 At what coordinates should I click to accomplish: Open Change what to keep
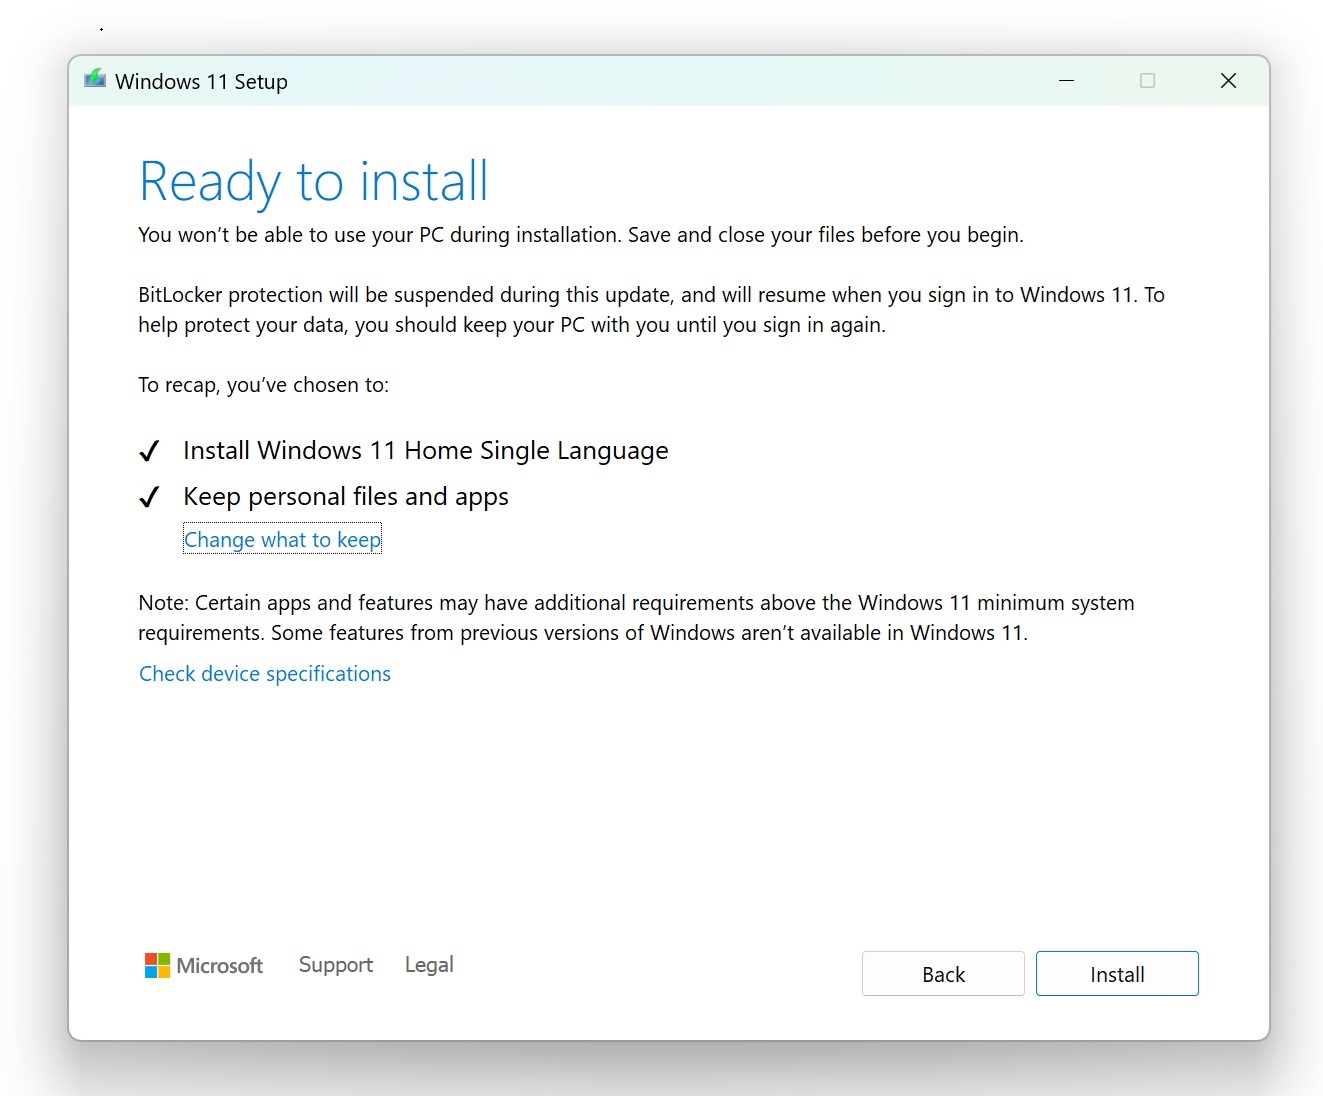click(x=282, y=539)
